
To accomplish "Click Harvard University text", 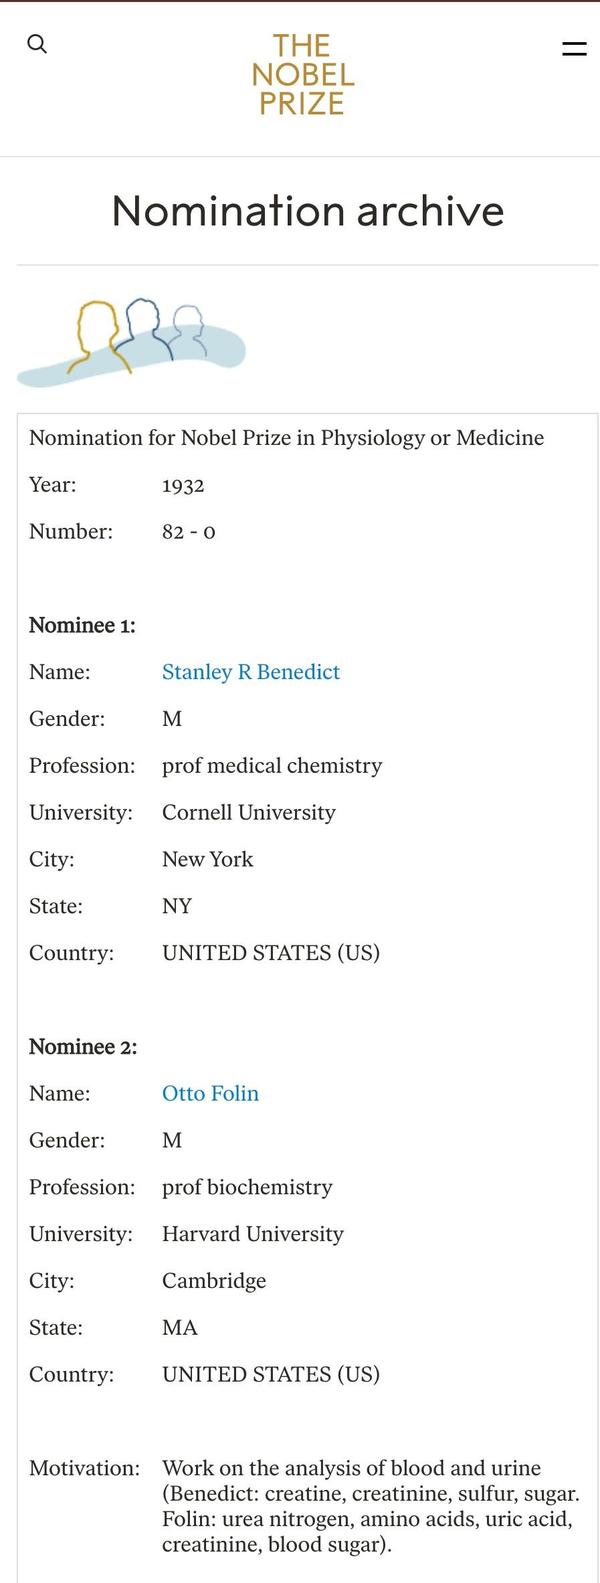I will 253,1234.
